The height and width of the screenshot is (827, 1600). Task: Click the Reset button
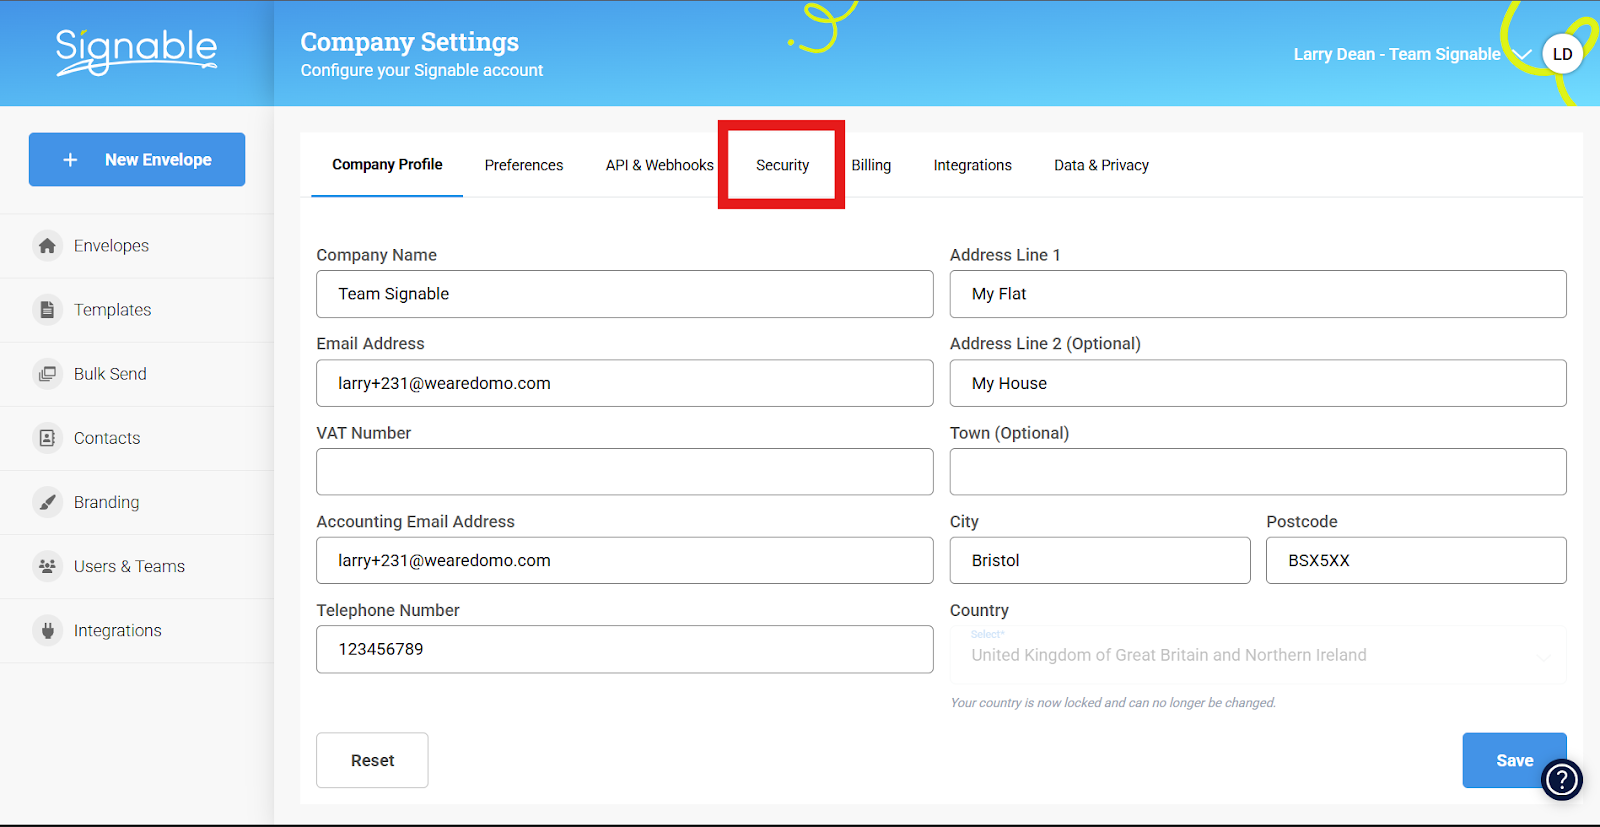[372, 760]
